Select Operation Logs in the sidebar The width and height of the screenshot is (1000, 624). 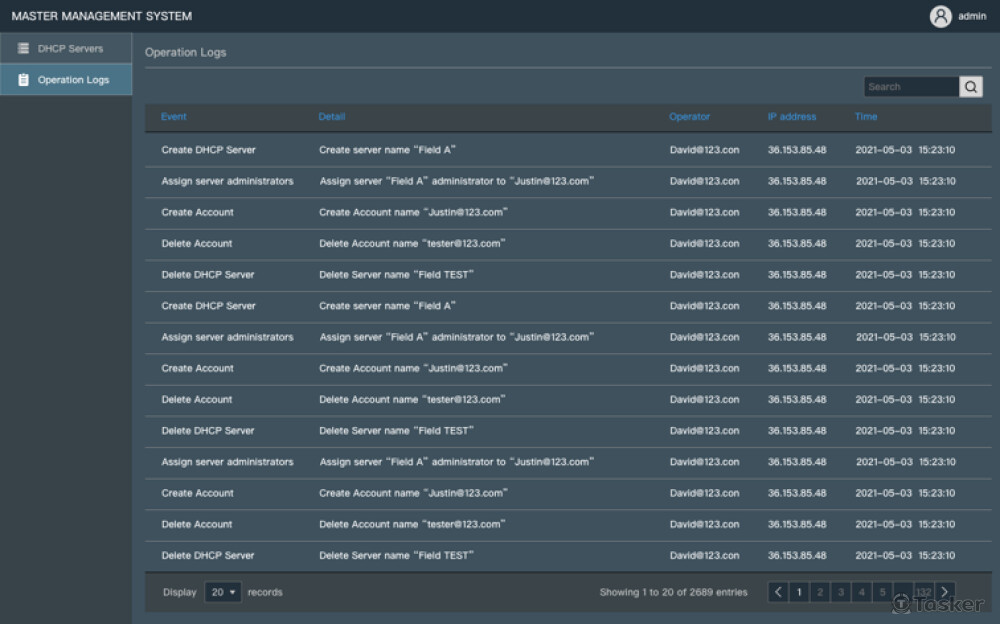click(x=73, y=80)
